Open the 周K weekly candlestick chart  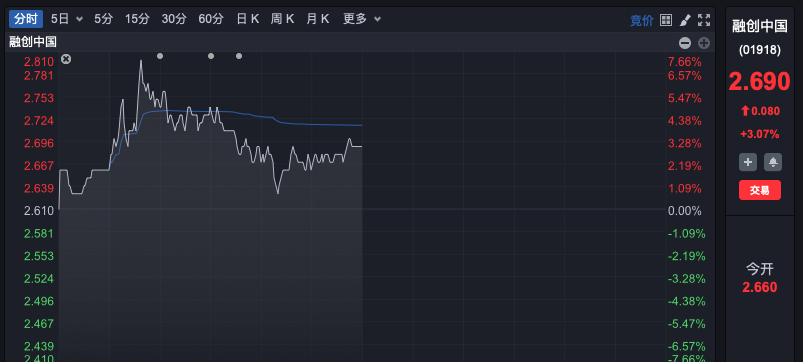pos(282,19)
